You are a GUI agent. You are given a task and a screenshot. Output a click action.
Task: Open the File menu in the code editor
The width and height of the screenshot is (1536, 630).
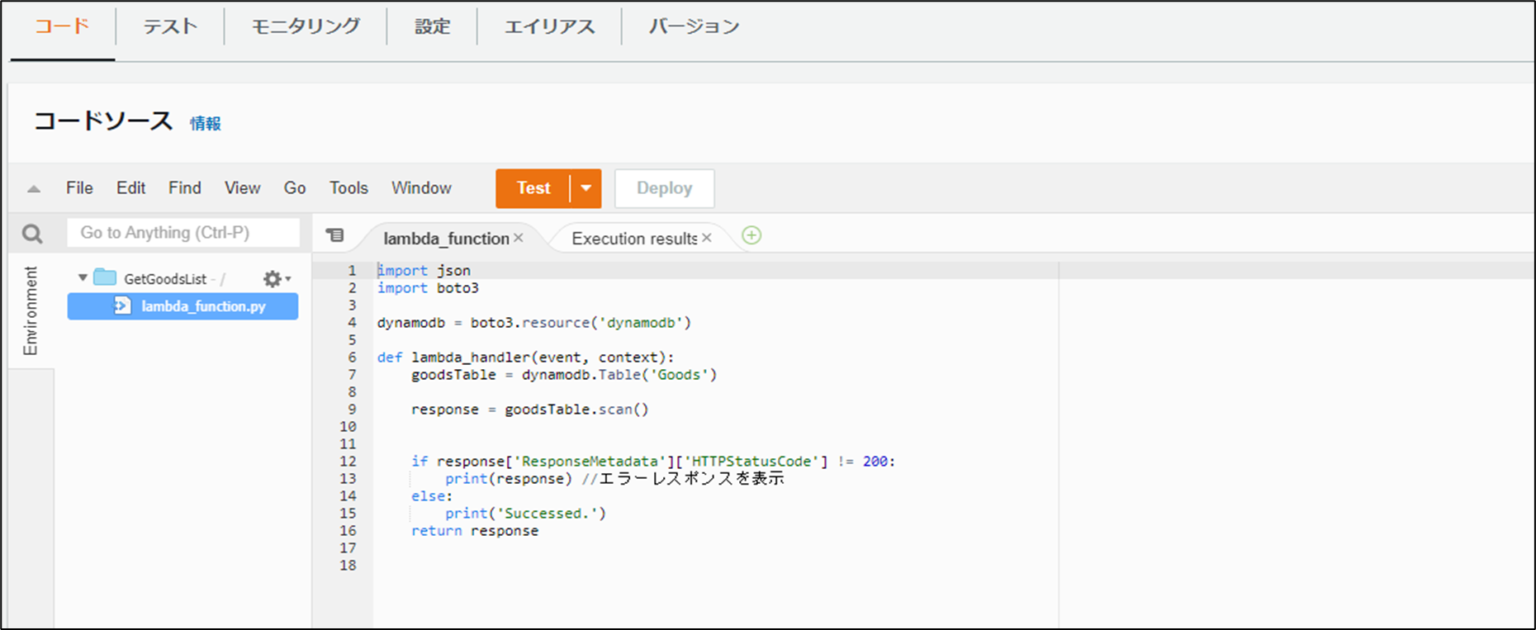[x=78, y=188]
